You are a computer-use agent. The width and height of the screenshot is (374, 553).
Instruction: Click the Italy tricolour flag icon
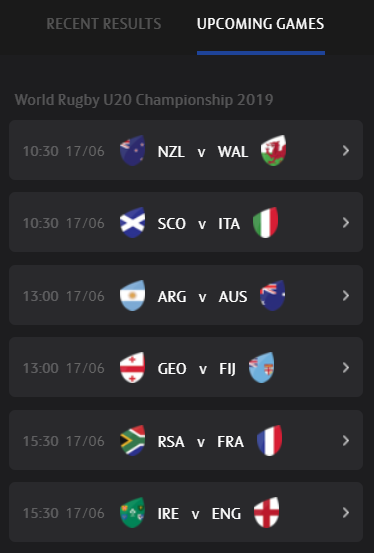tap(266, 223)
